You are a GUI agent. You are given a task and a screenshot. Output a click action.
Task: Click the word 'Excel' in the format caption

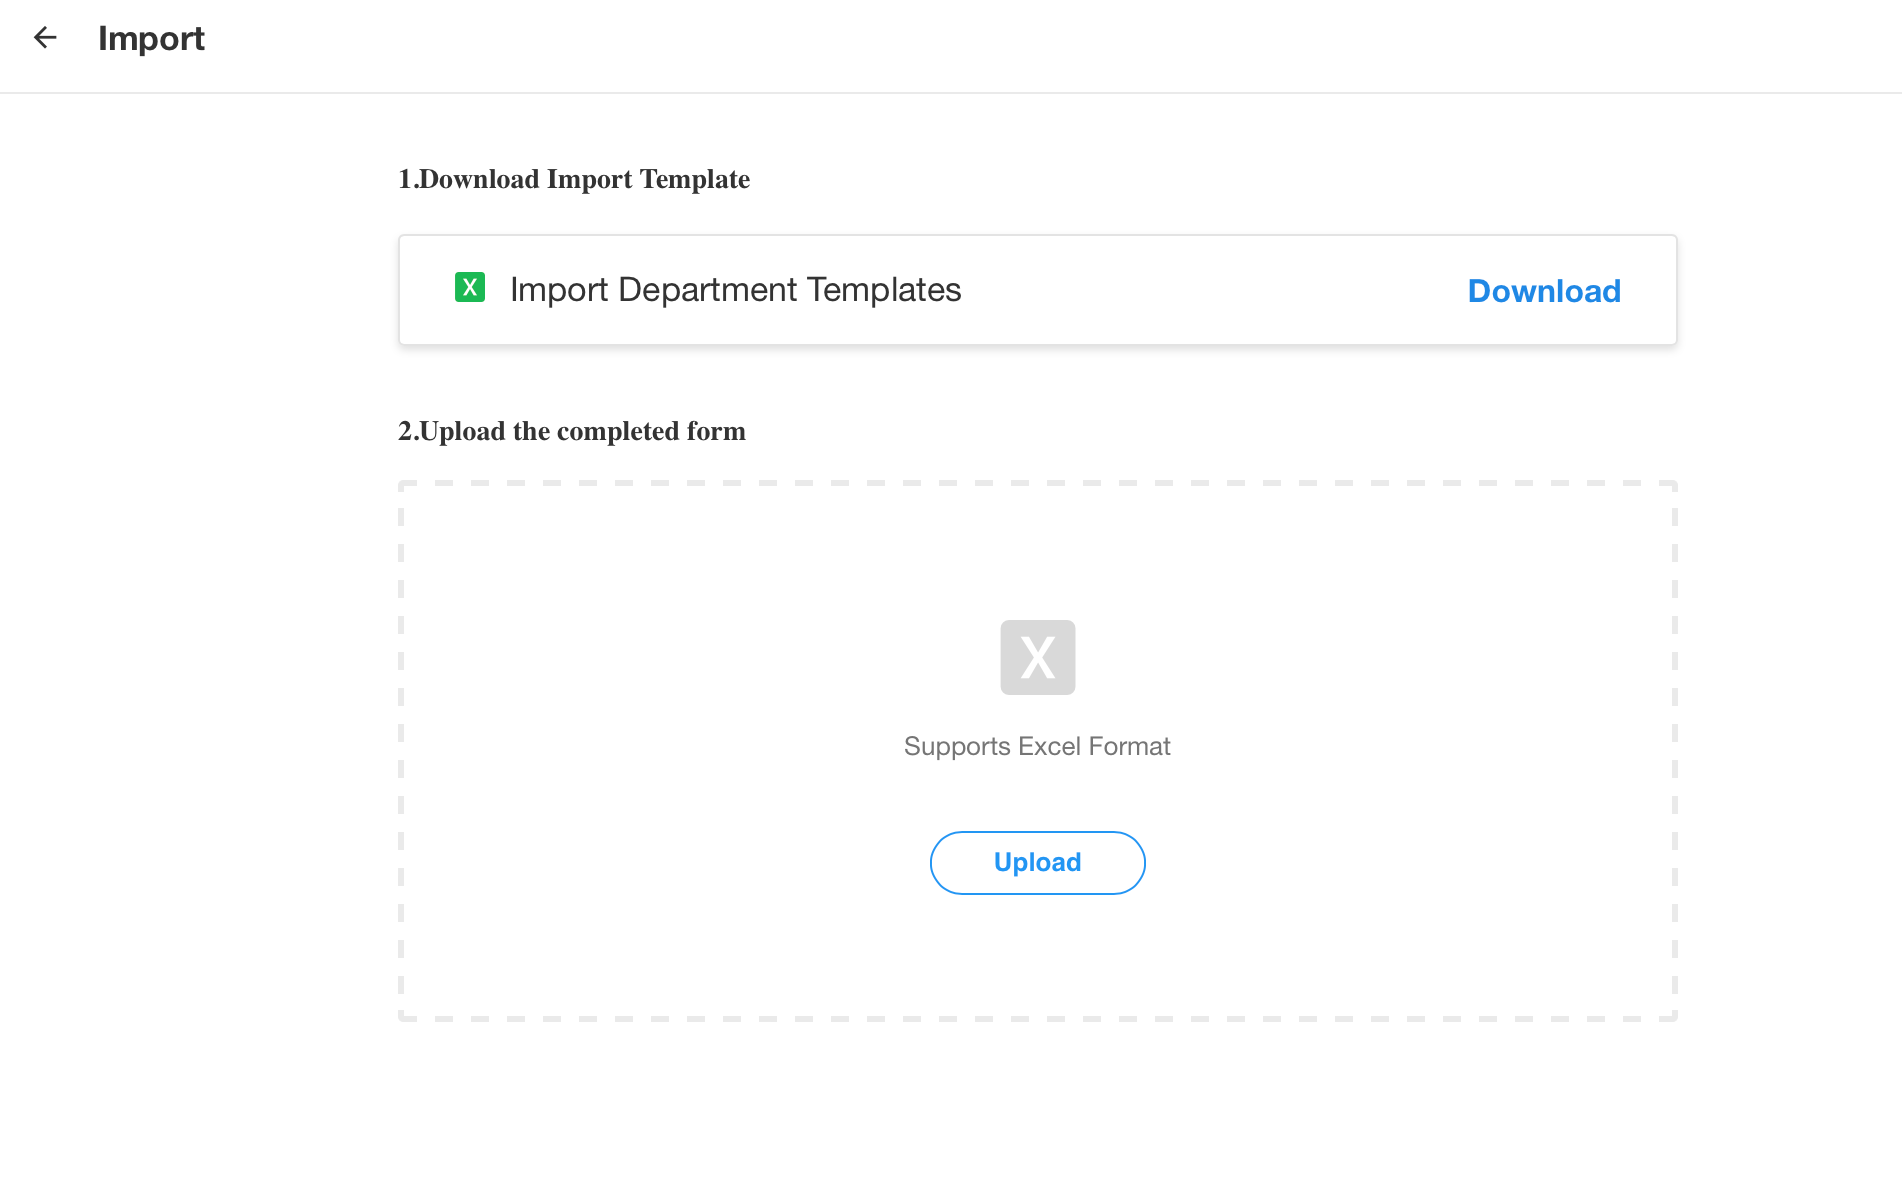(1049, 746)
